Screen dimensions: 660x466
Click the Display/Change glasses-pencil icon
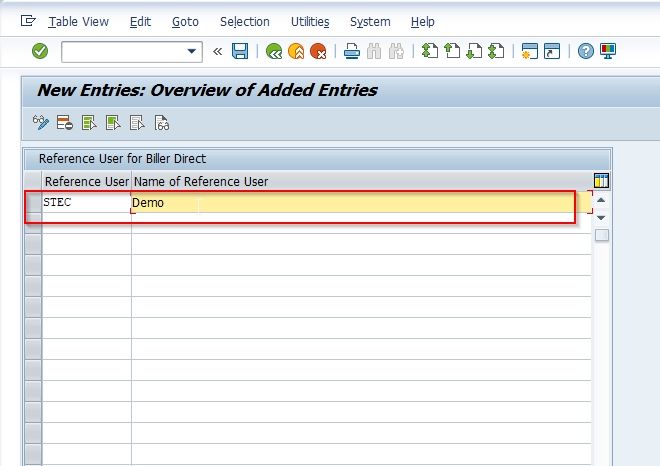[x=41, y=123]
